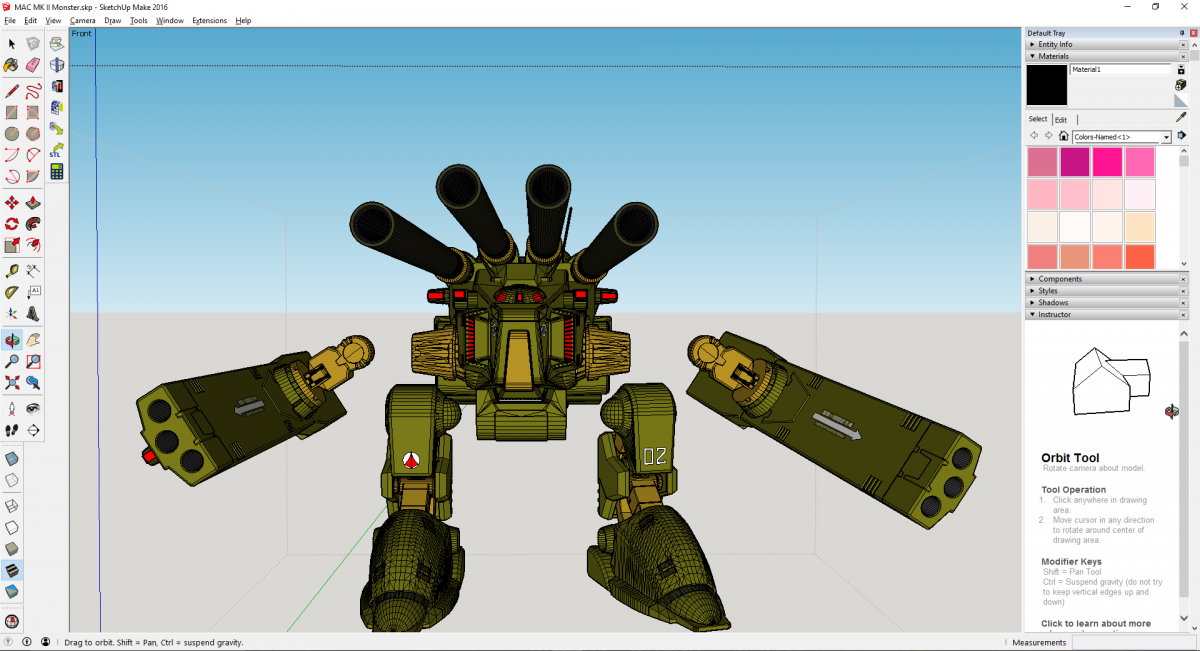
Task: Switch to Monochrome face style
Action: tap(12, 590)
